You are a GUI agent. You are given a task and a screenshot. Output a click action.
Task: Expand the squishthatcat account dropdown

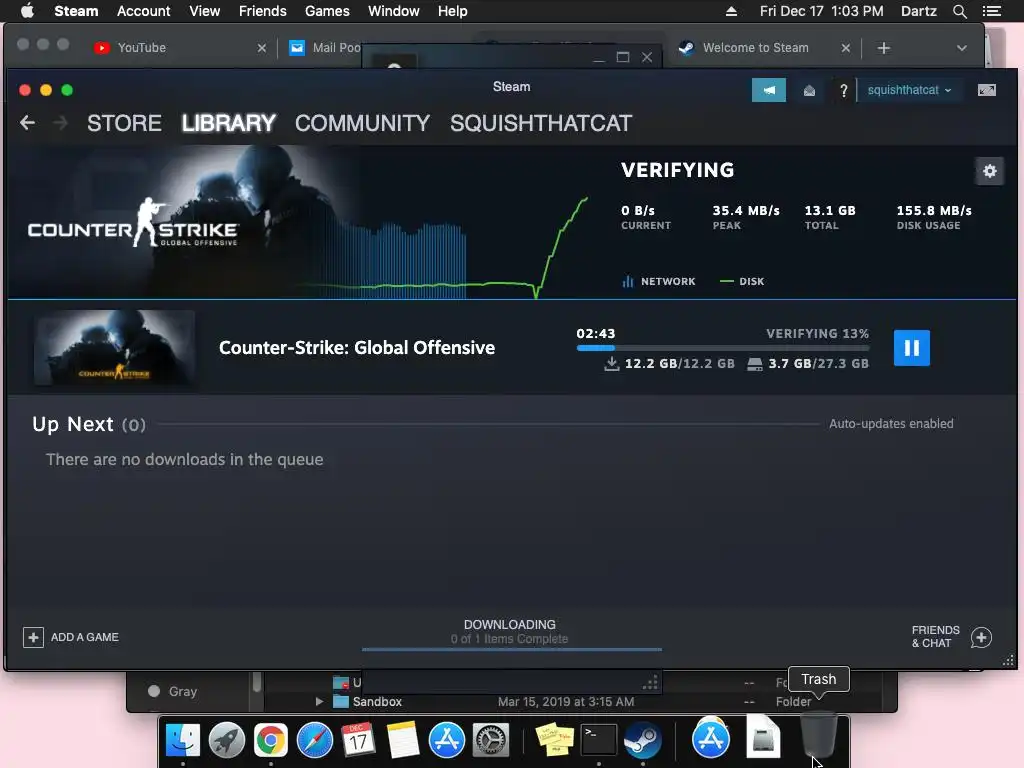[x=909, y=90]
